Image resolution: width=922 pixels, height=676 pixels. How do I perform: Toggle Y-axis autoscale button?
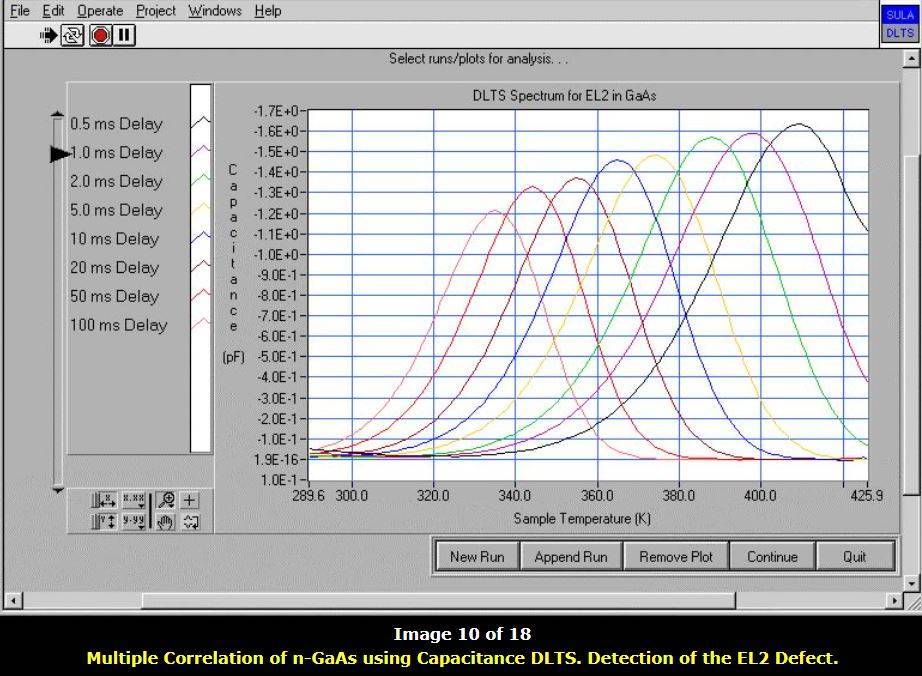point(103,521)
